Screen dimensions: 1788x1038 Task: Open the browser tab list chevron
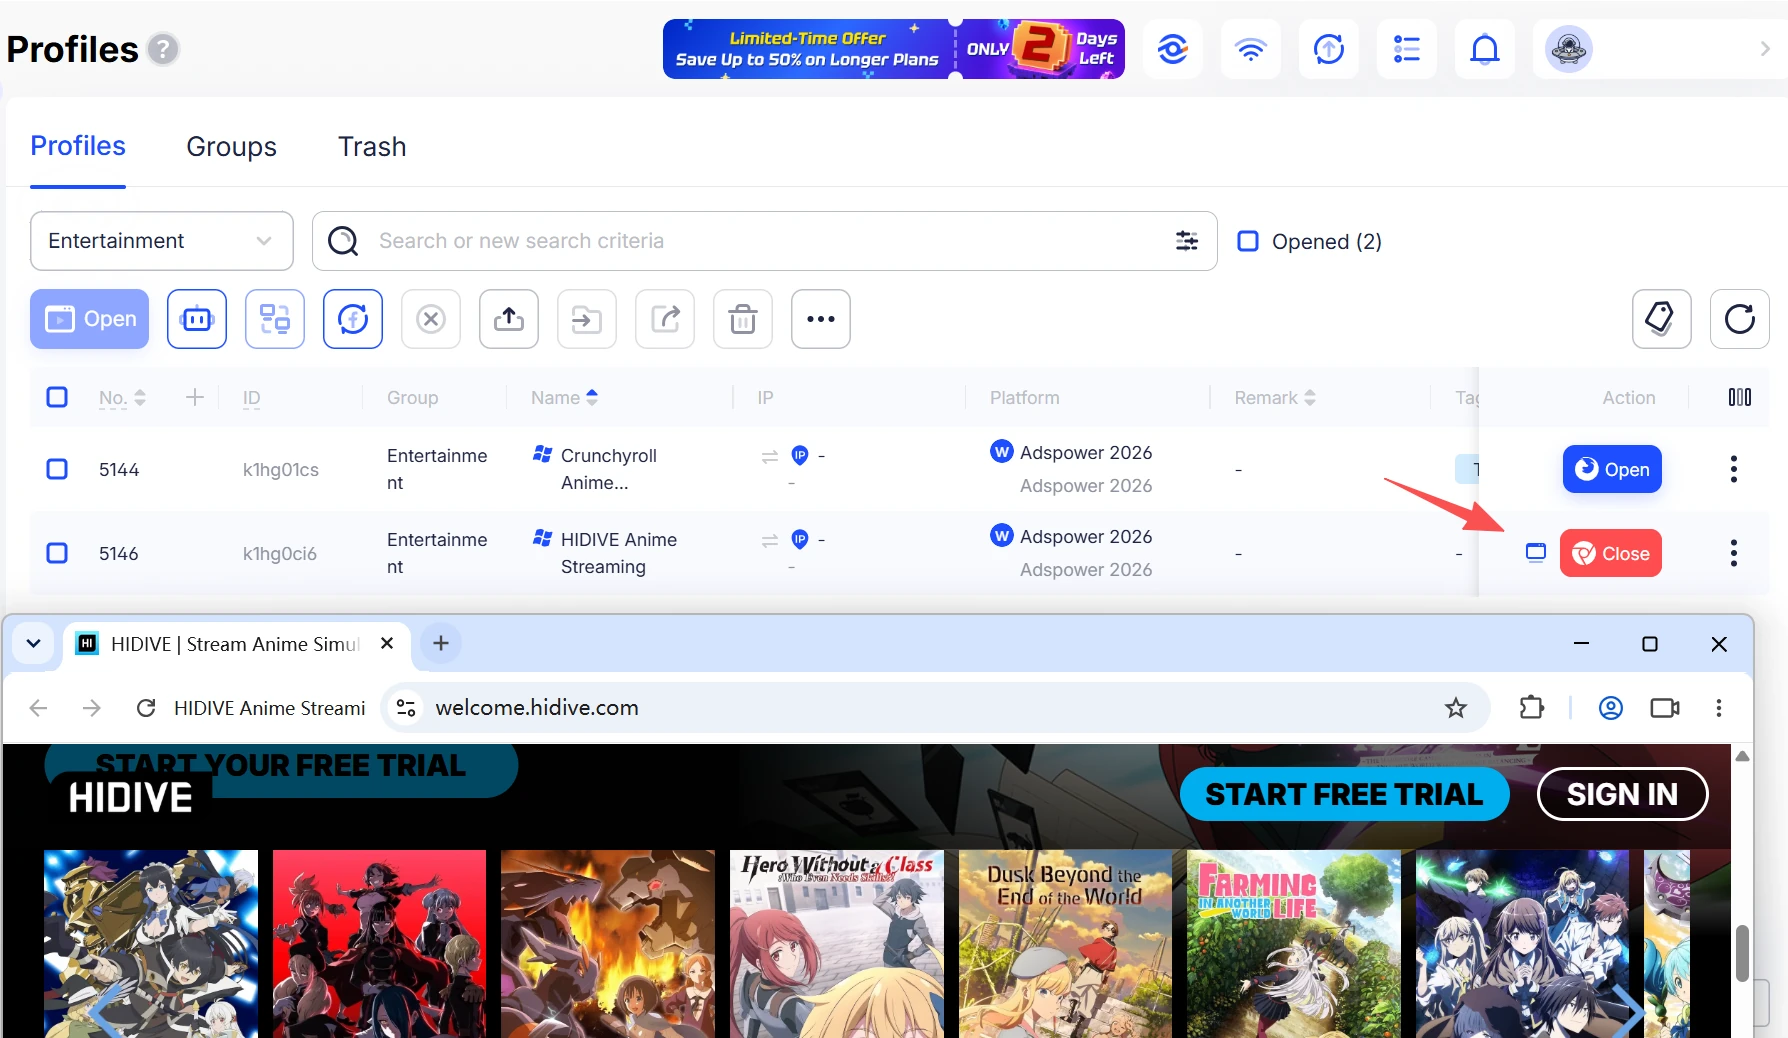click(33, 643)
